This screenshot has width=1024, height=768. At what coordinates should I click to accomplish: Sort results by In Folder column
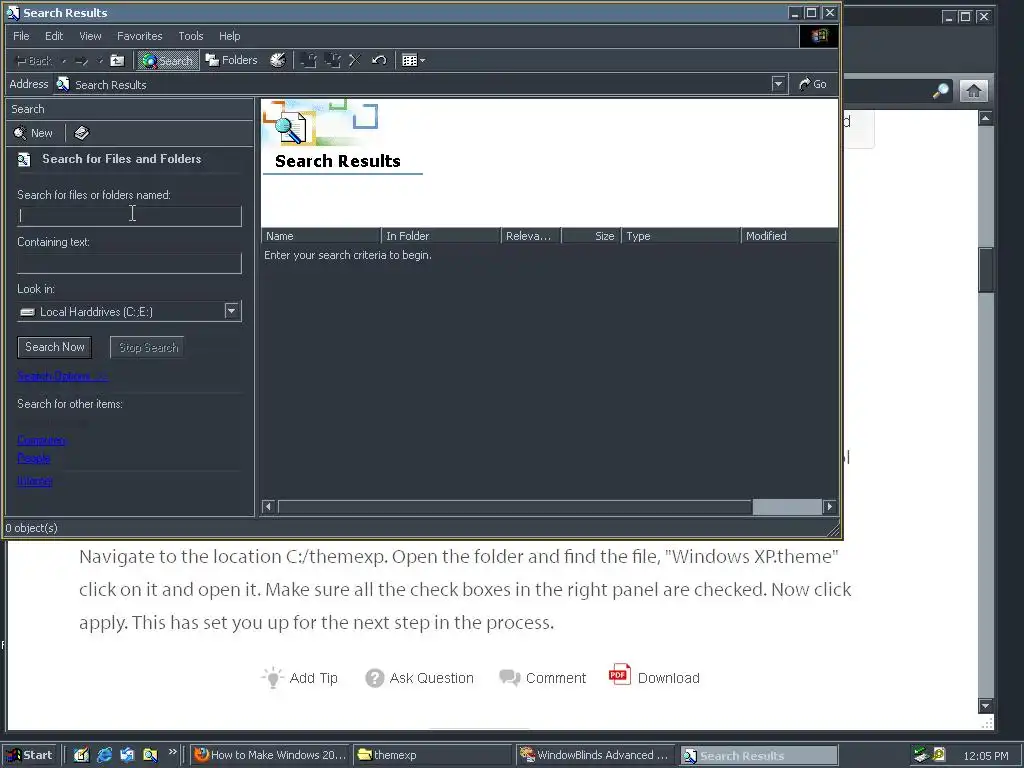(x=441, y=236)
